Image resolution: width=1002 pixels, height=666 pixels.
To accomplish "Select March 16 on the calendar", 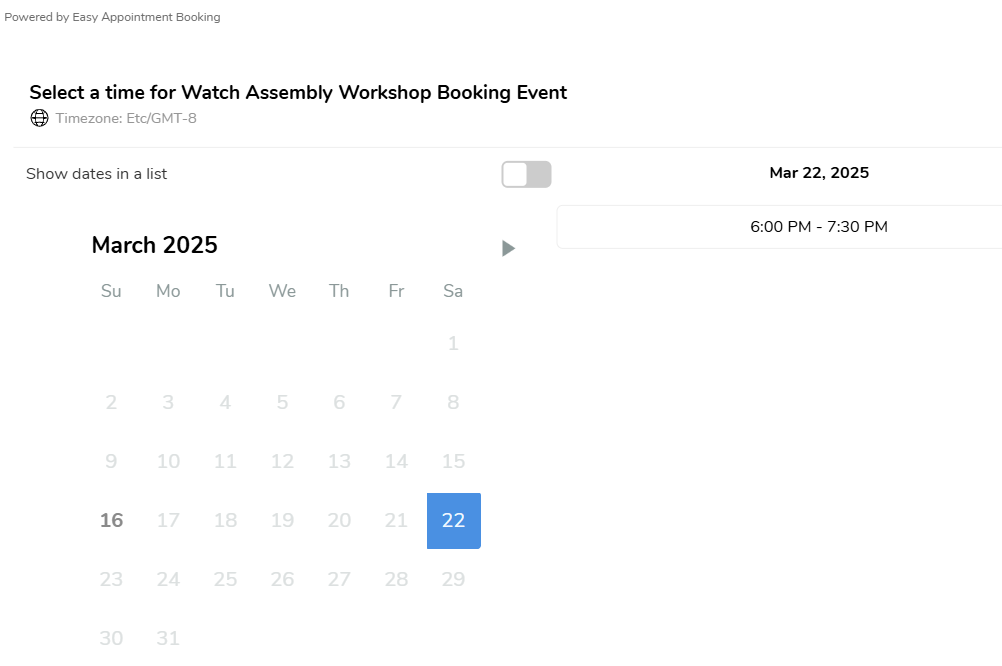I will click(x=111, y=520).
